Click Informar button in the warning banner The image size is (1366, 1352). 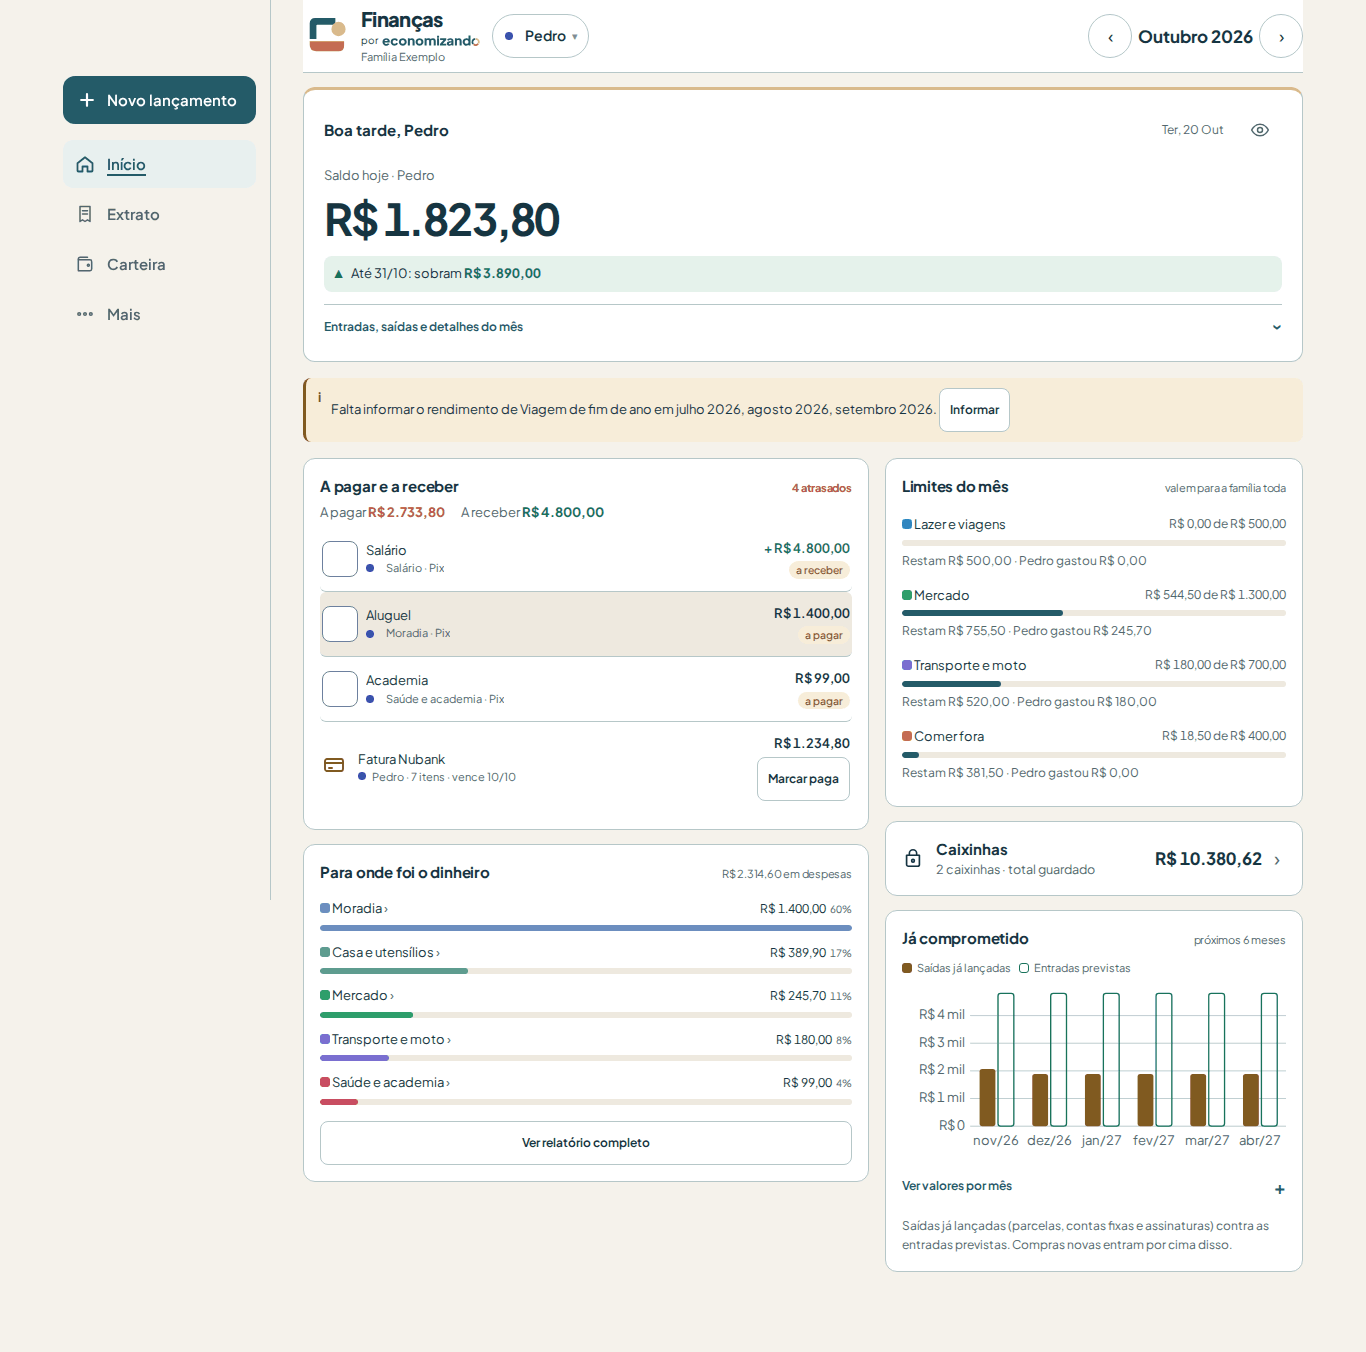point(974,410)
